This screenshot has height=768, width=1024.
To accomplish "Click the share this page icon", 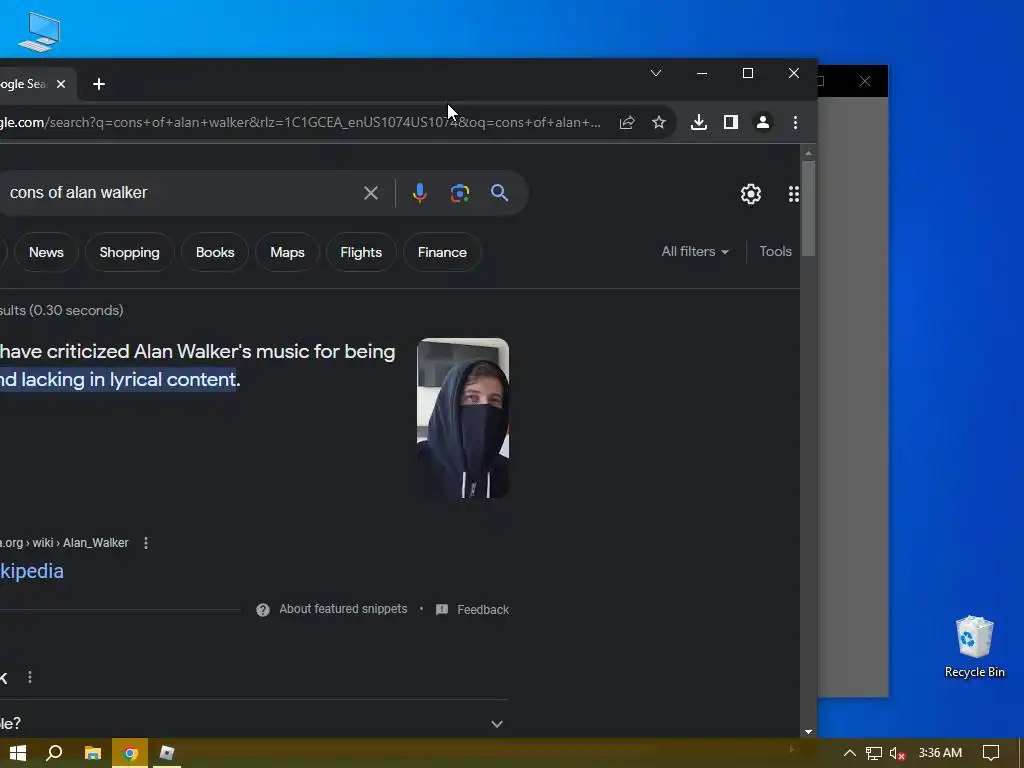I will pos(627,122).
